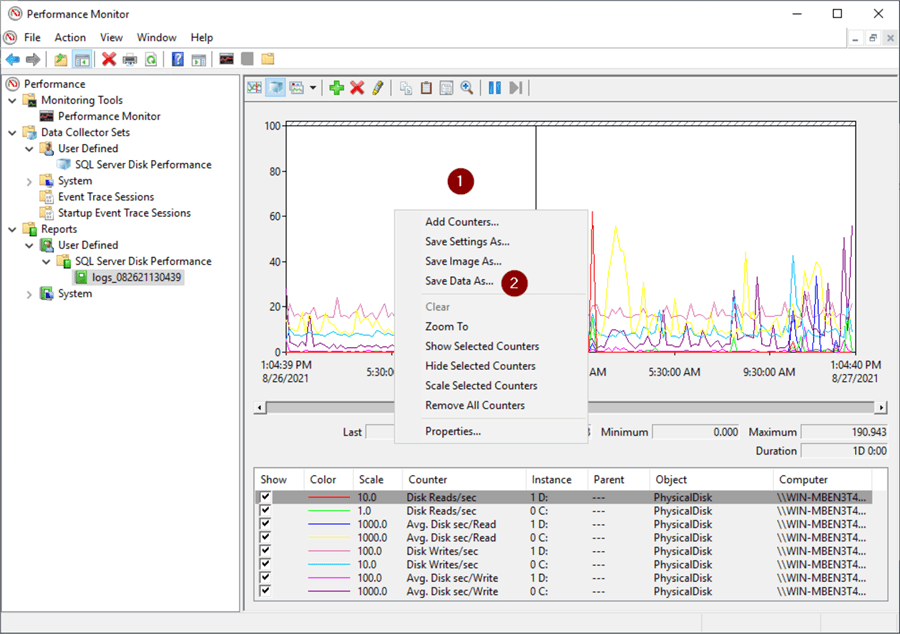Open the Action menu in menu bar
Viewport: 900px width, 634px height.
(70, 37)
